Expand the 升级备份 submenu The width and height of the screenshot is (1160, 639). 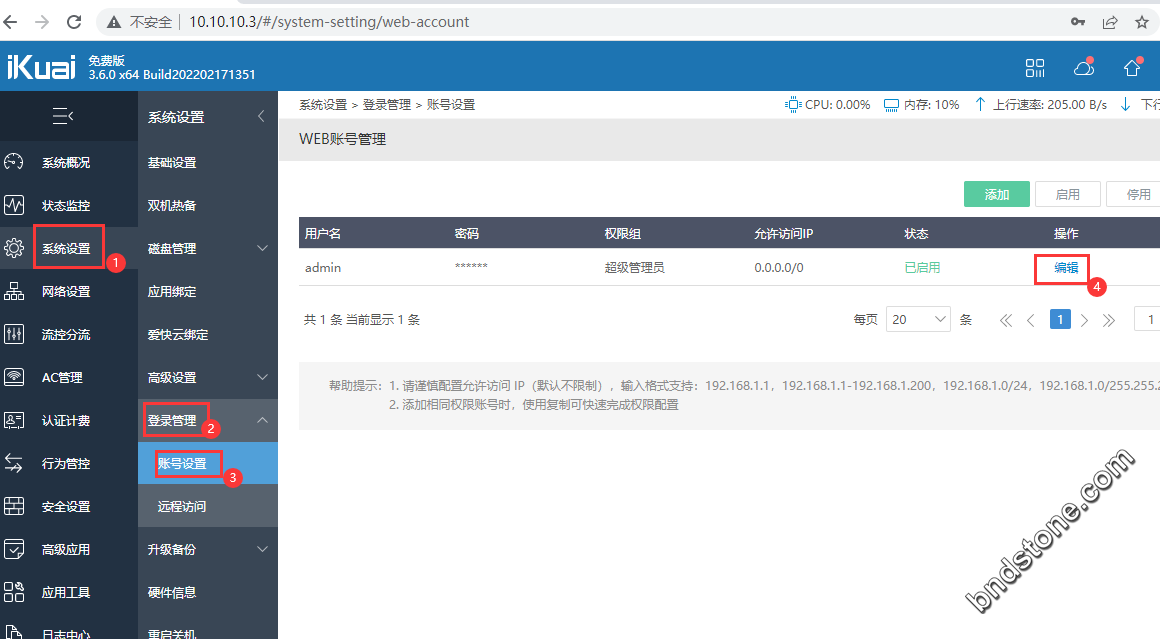[x=262, y=549]
